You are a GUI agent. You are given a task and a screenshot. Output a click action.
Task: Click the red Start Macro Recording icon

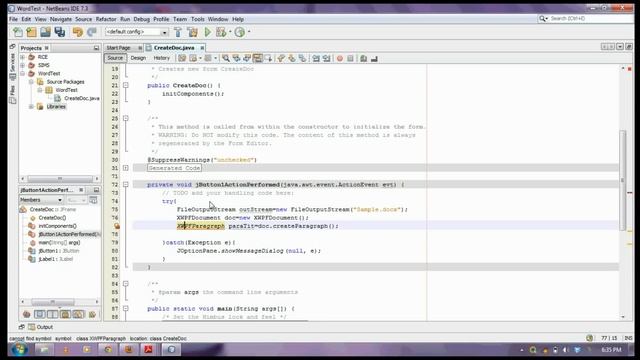(340, 58)
